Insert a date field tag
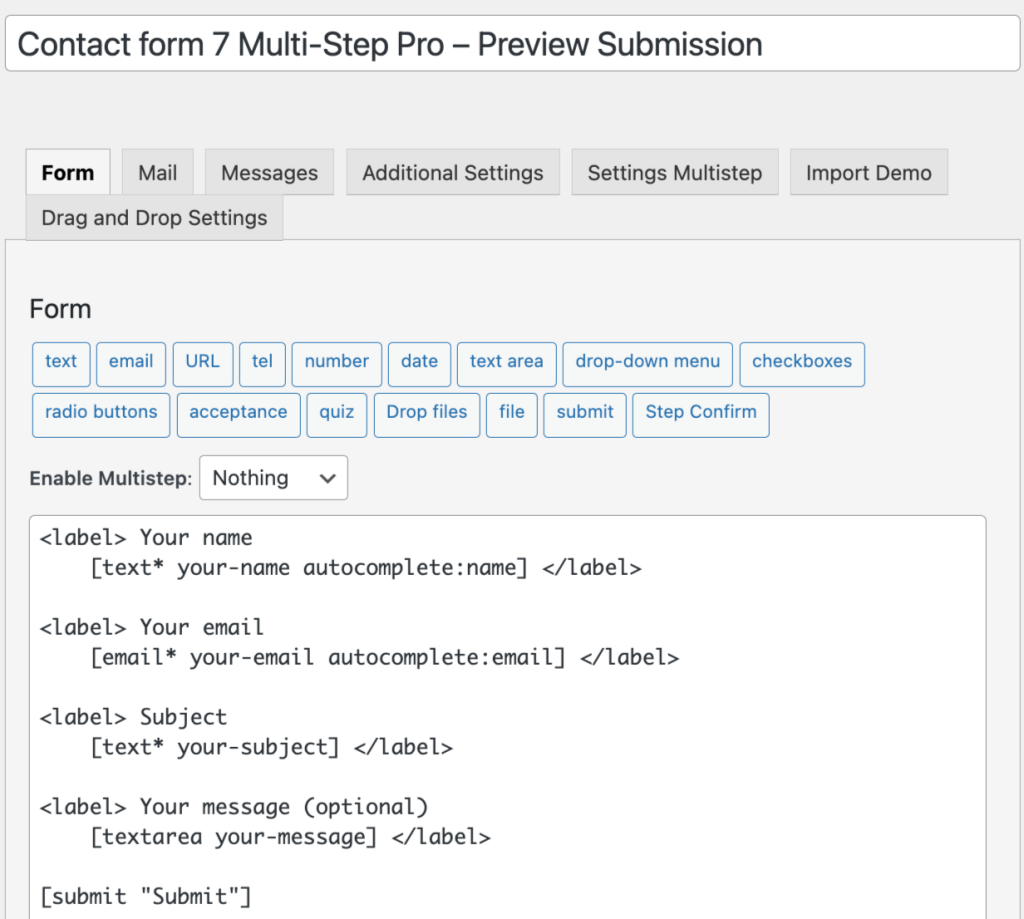 tap(419, 364)
